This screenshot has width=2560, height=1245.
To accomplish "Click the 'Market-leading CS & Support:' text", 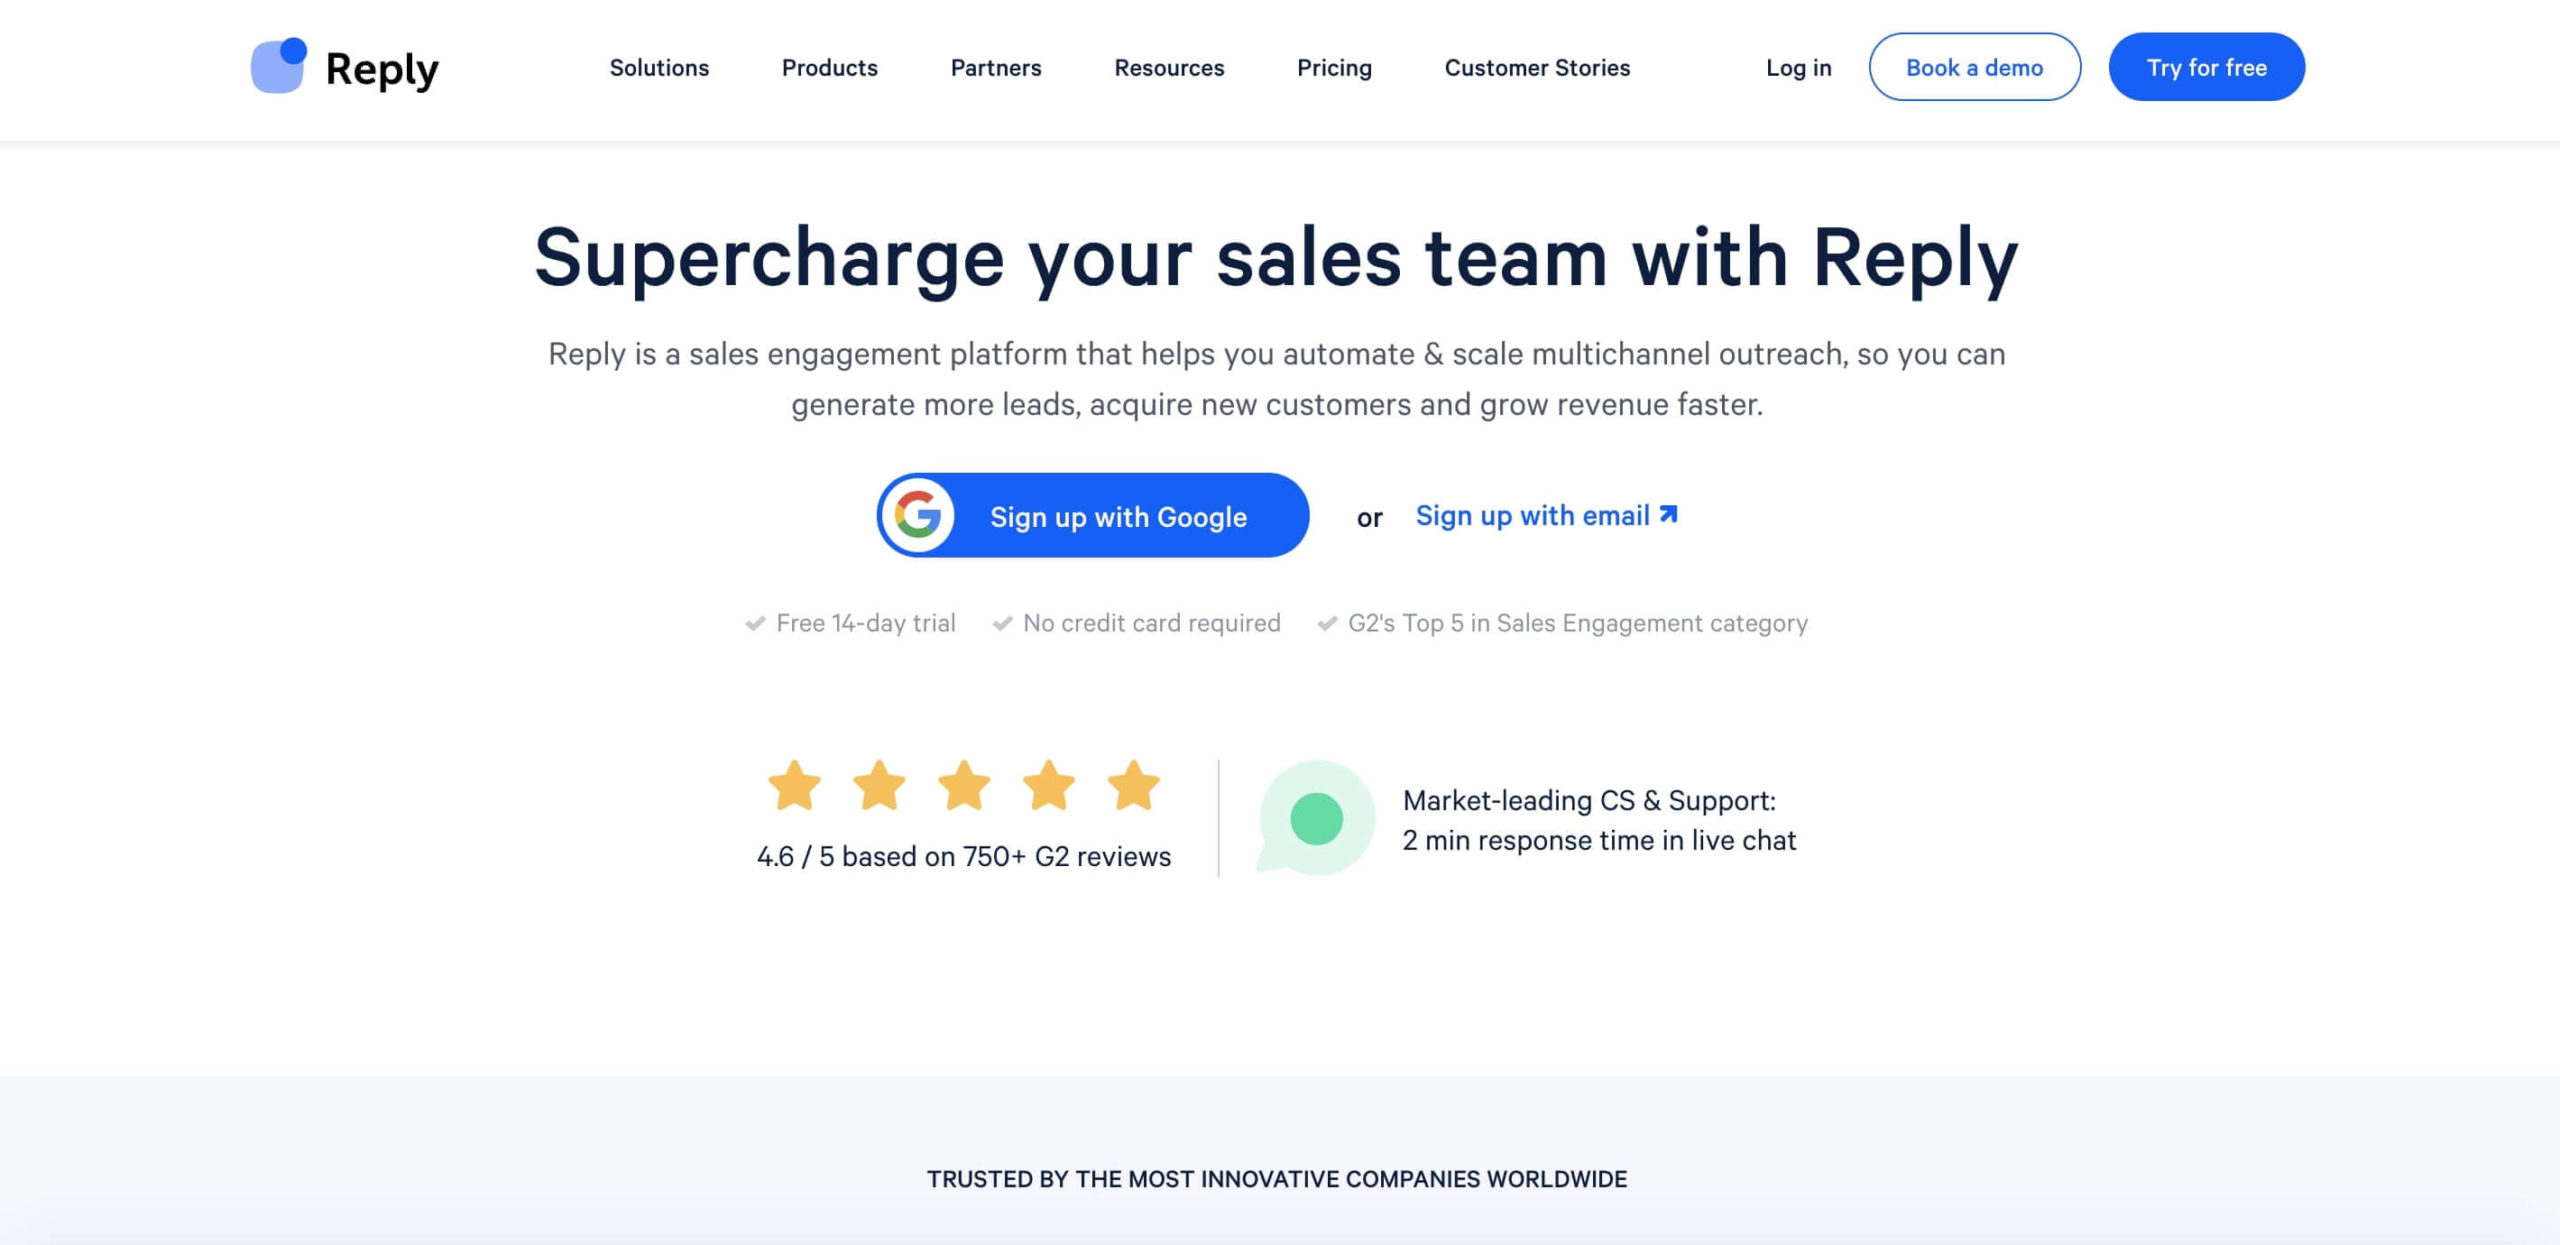I will pyautogui.click(x=1589, y=800).
